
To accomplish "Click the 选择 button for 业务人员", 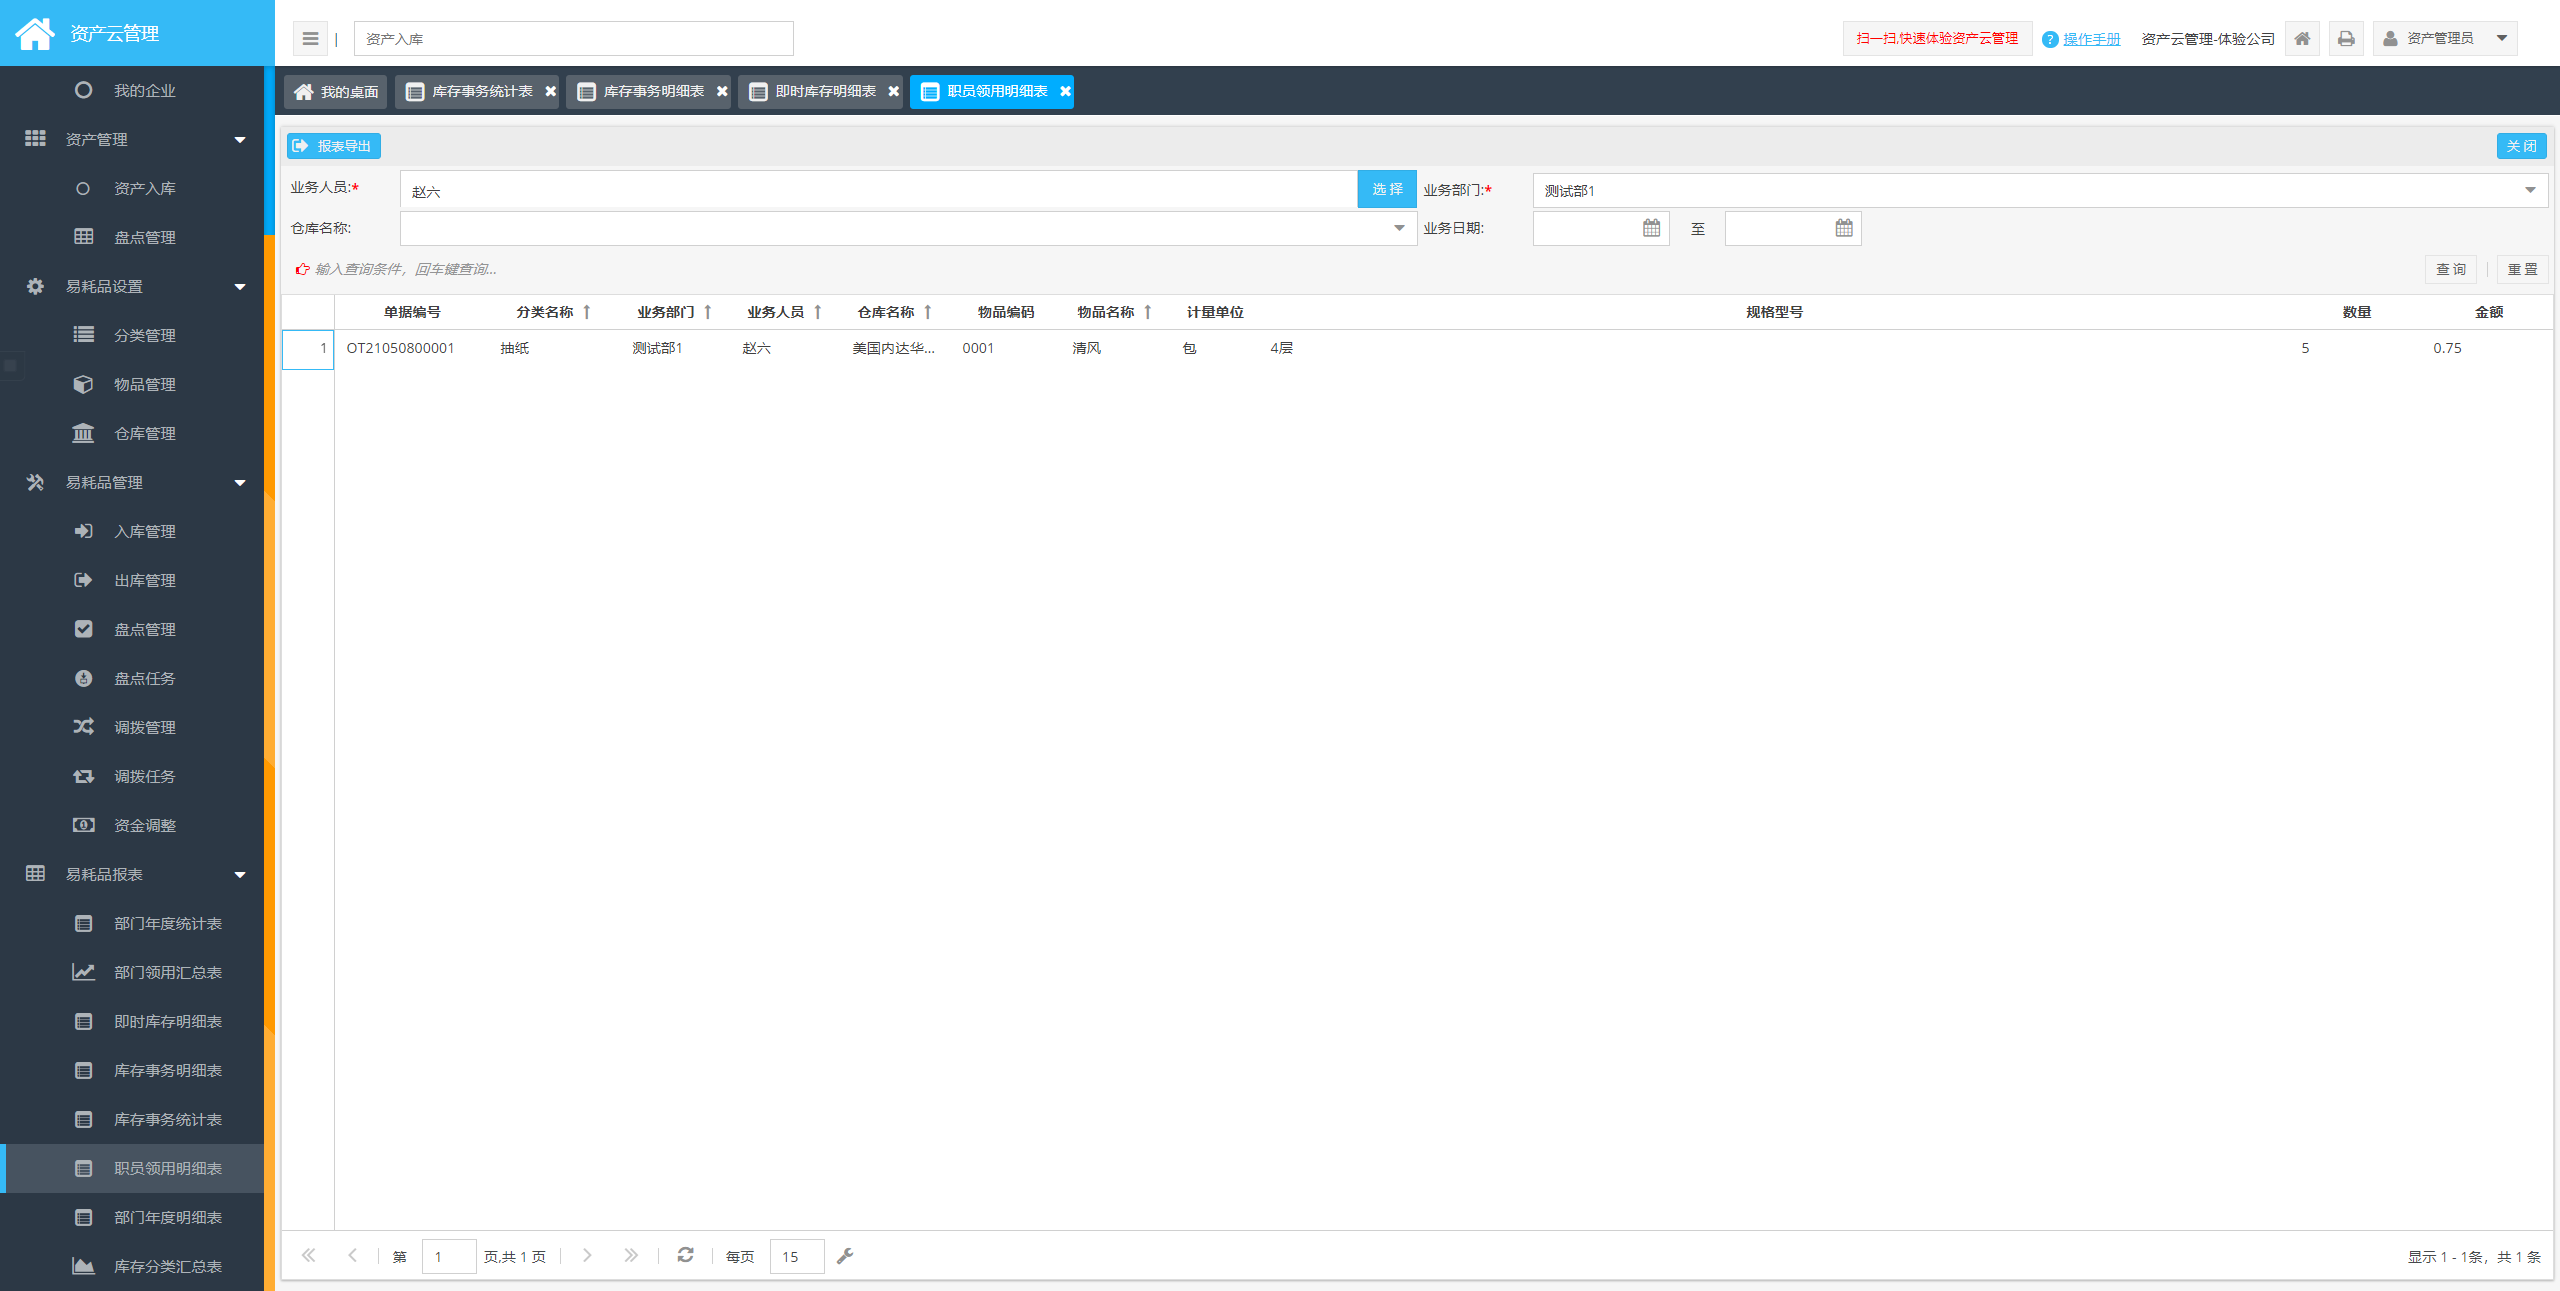I will point(1386,189).
